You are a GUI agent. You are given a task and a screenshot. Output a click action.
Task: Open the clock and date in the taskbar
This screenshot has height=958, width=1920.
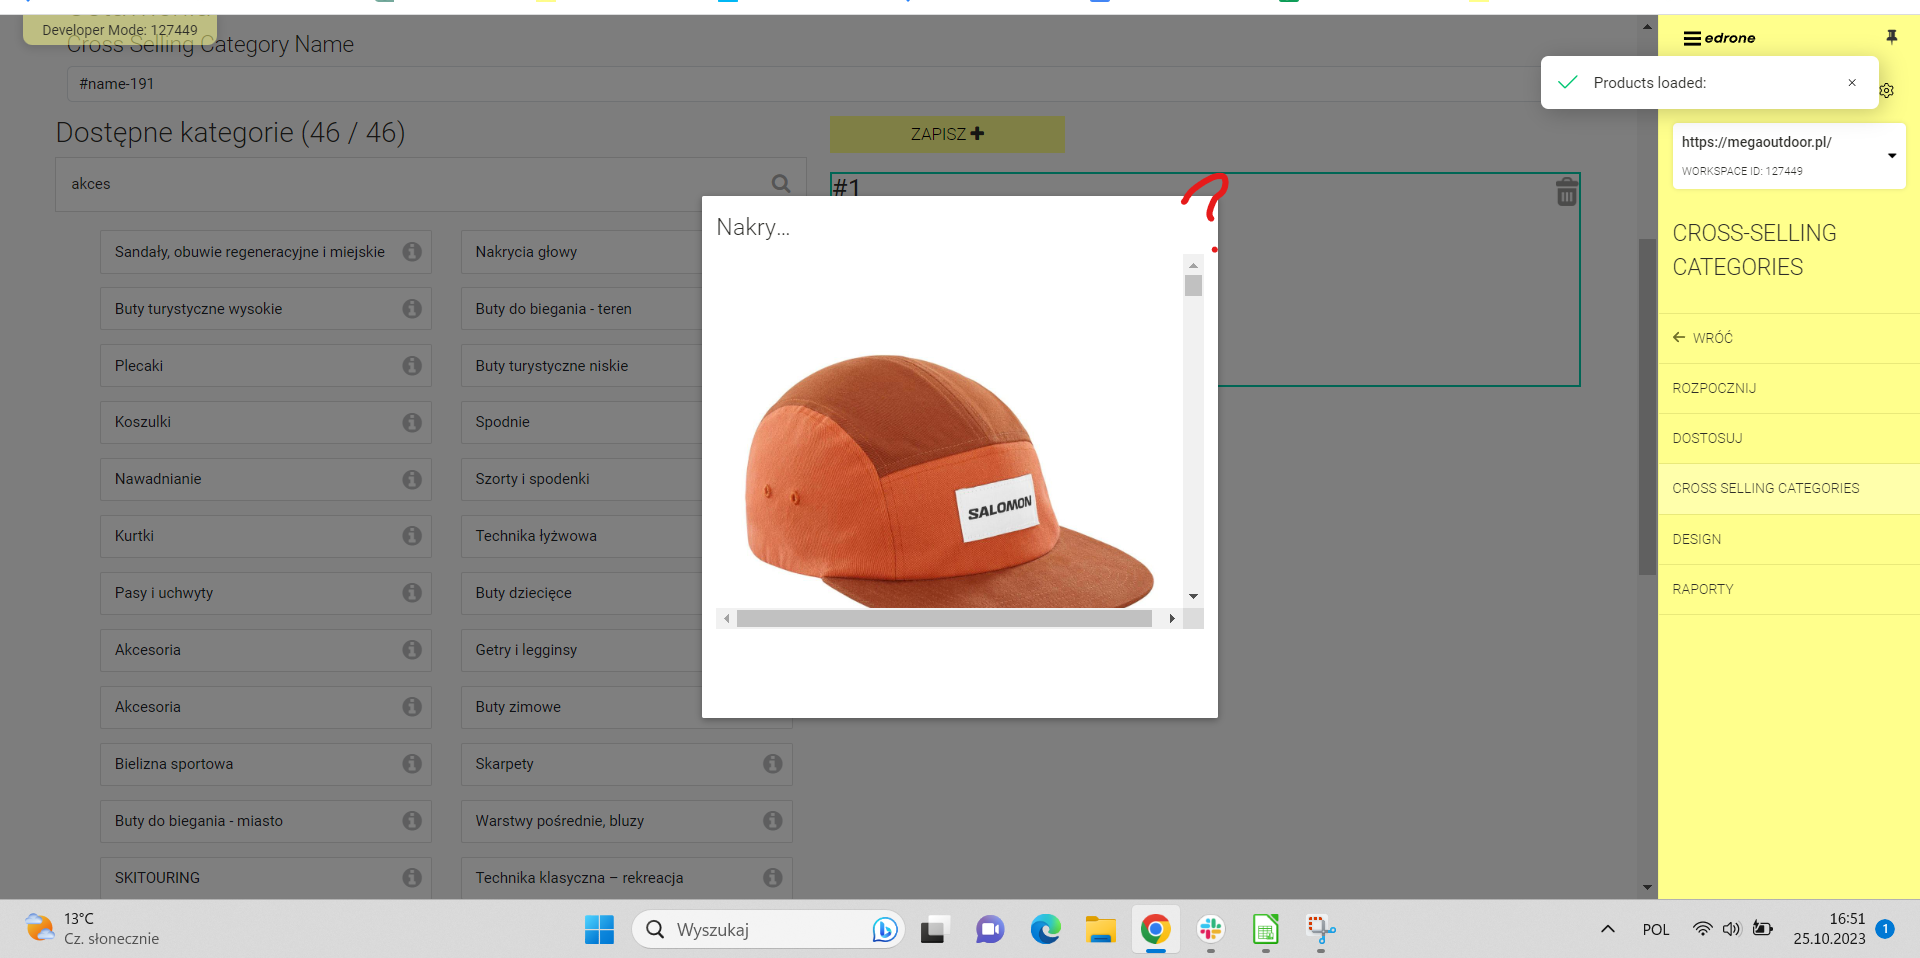click(1829, 929)
